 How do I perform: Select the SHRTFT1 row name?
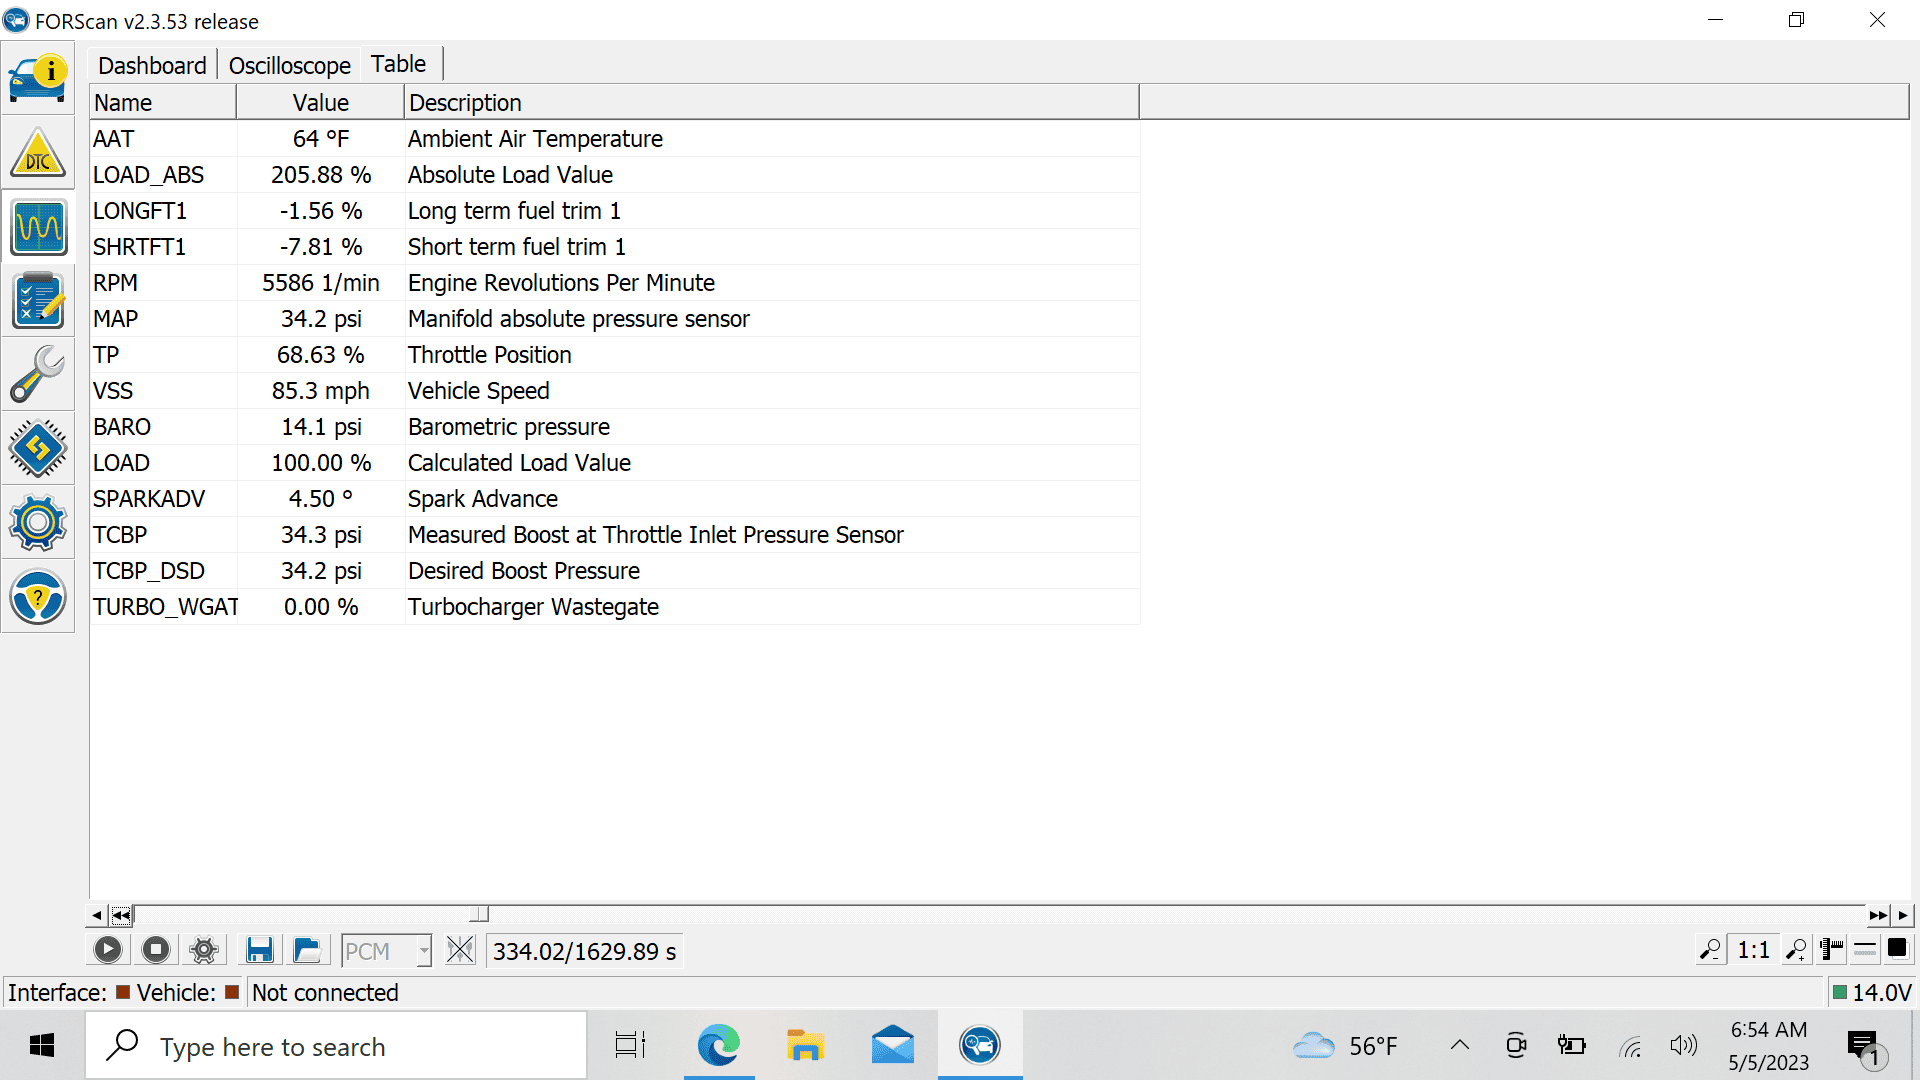(140, 247)
